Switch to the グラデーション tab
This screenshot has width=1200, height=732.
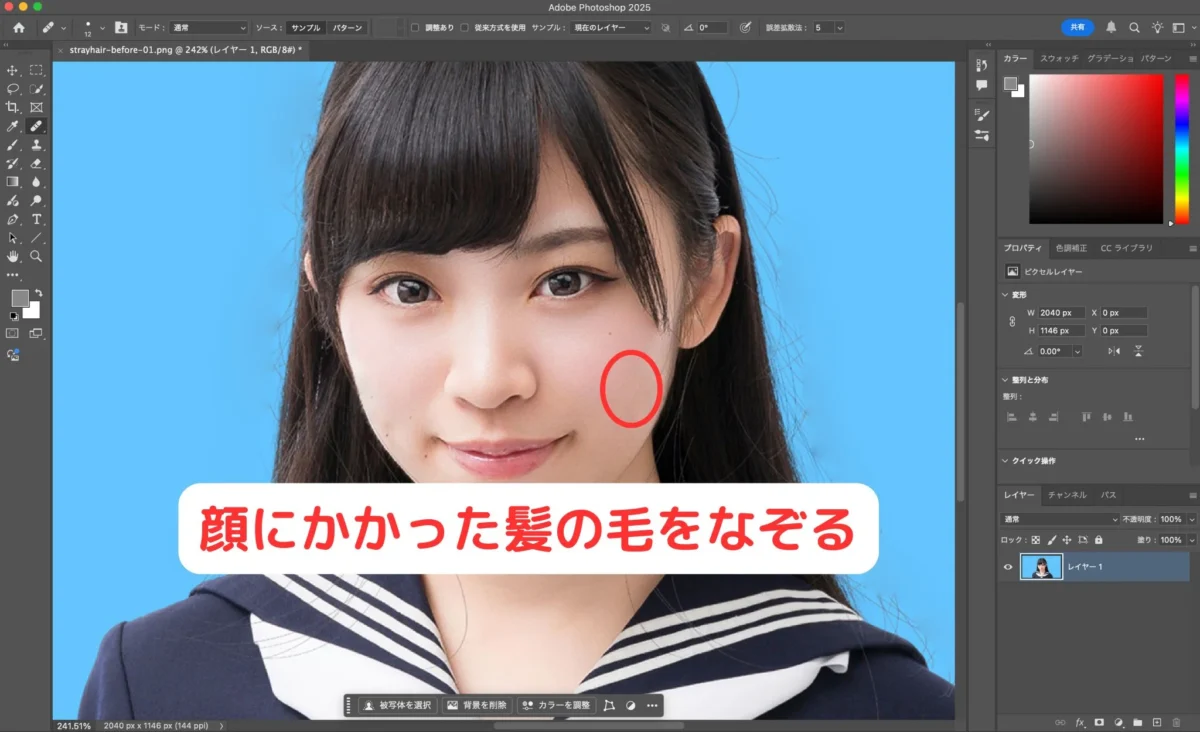[x=1110, y=59]
